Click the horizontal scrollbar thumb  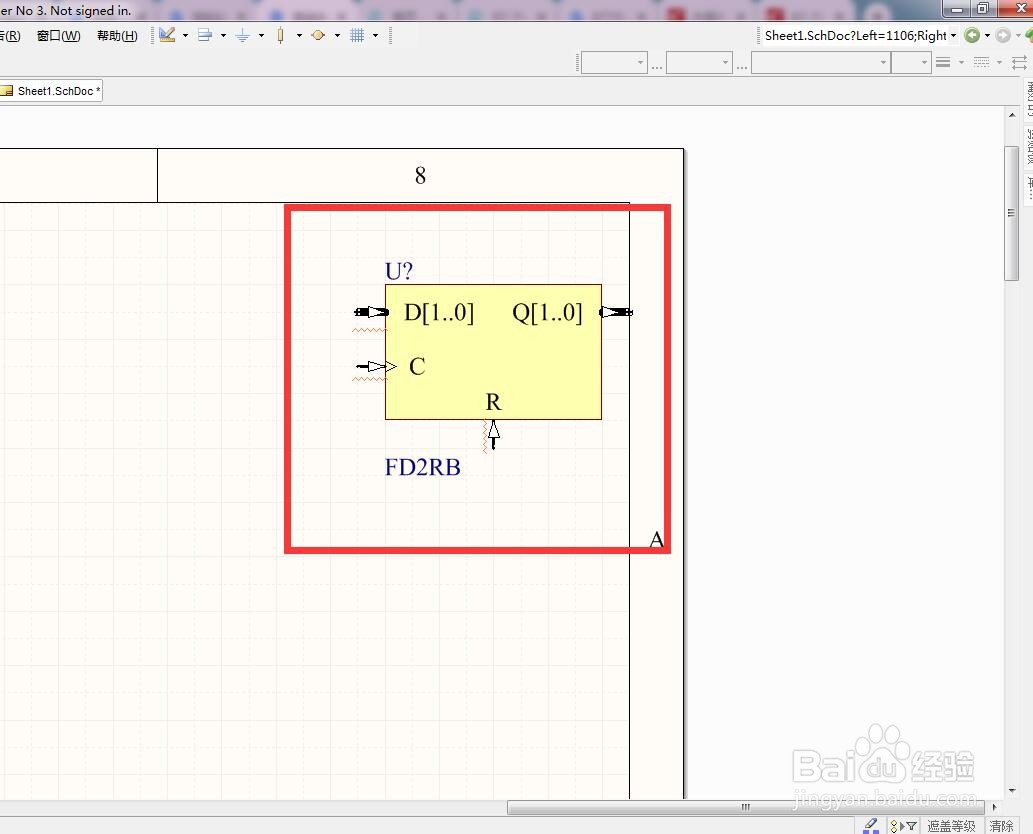coord(745,807)
